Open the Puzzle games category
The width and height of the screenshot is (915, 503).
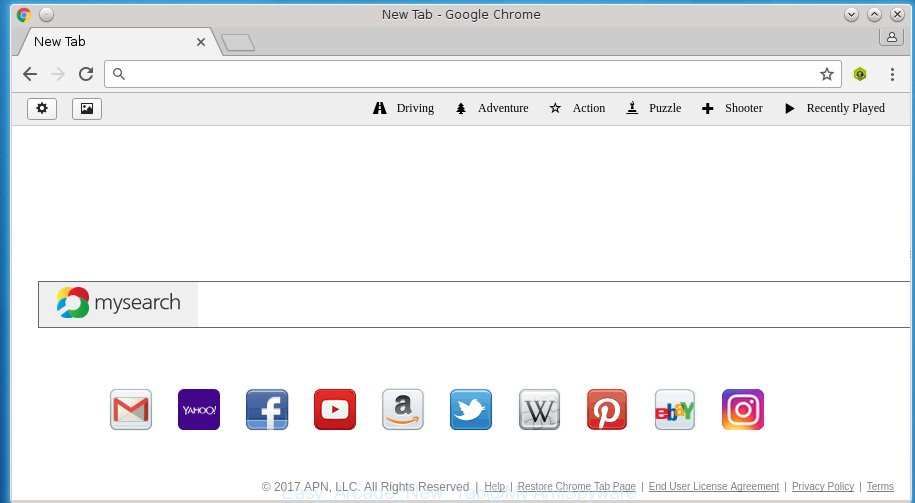tap(654, 109)
